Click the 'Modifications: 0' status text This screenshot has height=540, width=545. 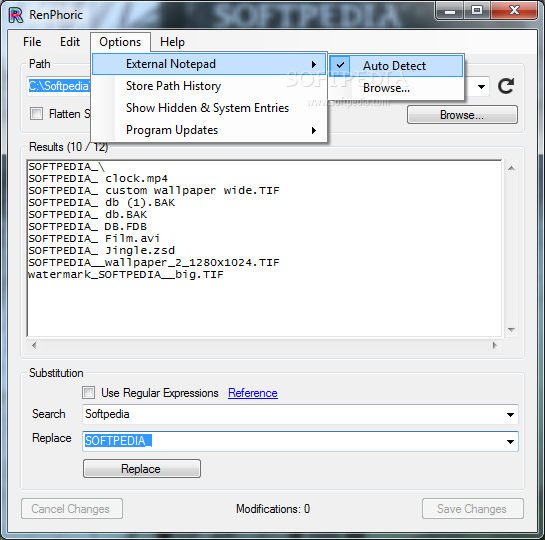point(273,509)
